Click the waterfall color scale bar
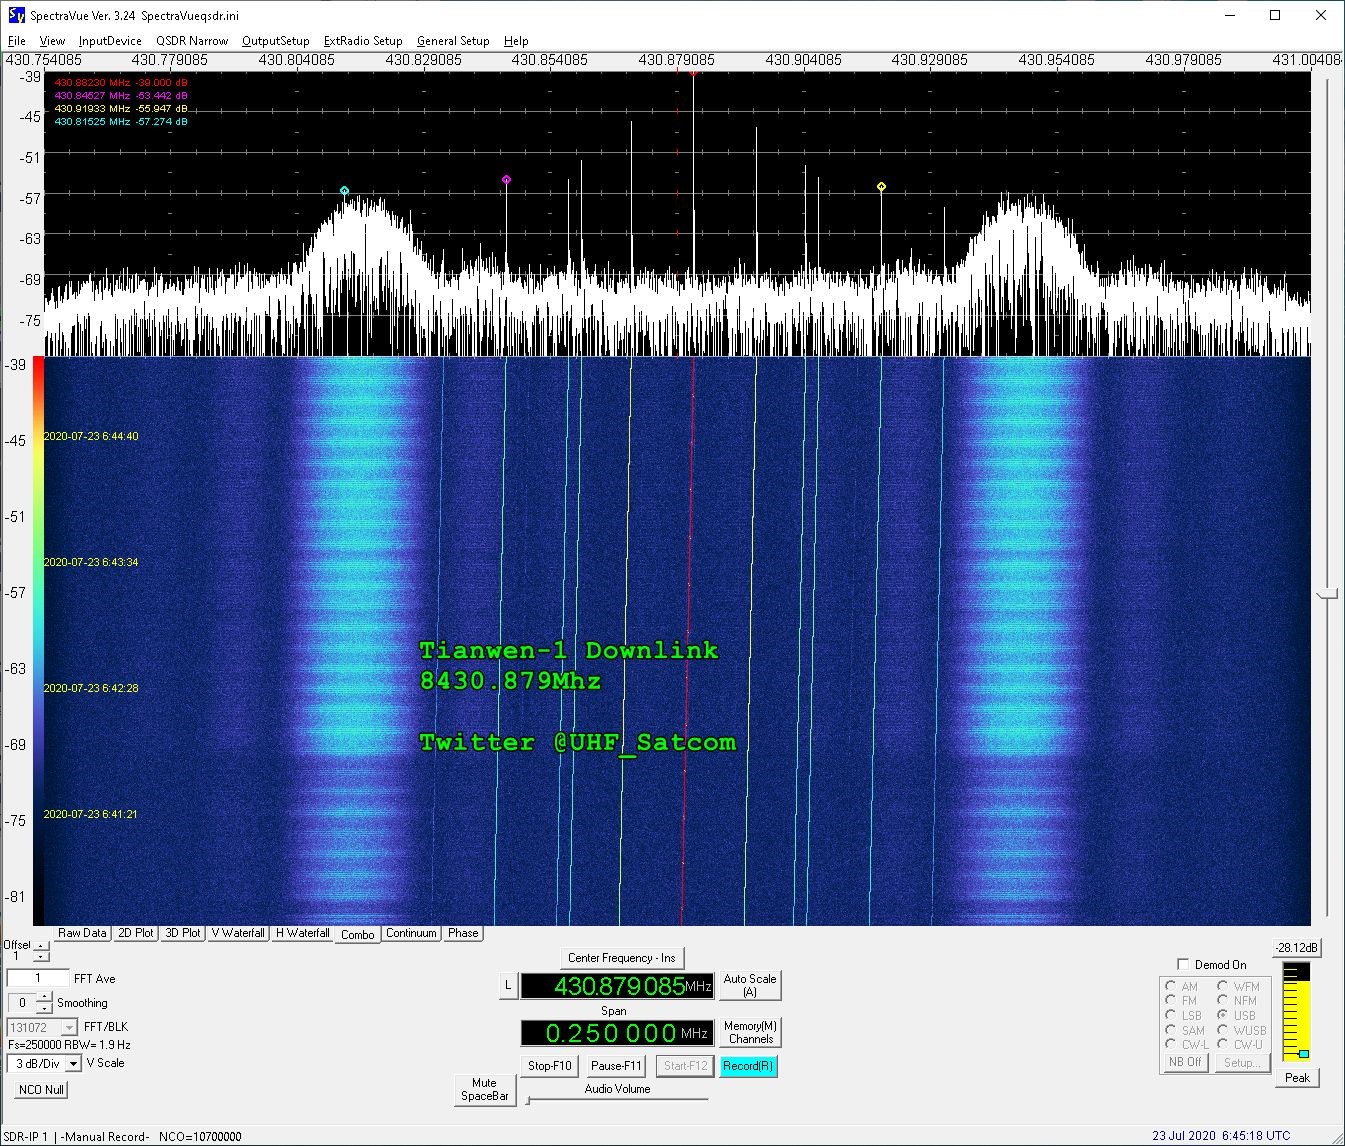The image size is (1345, 1146). pos(38,640)
